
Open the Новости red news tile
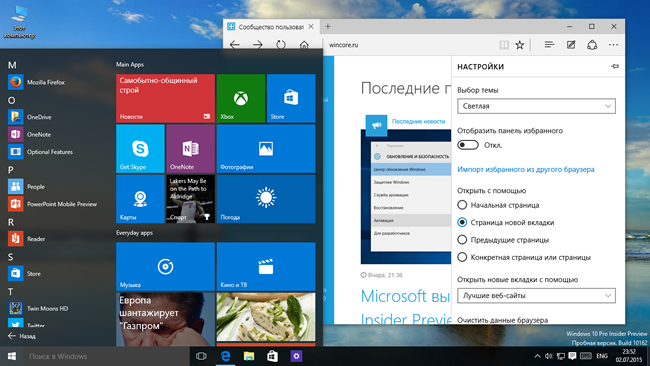click(x=165, y=98)
